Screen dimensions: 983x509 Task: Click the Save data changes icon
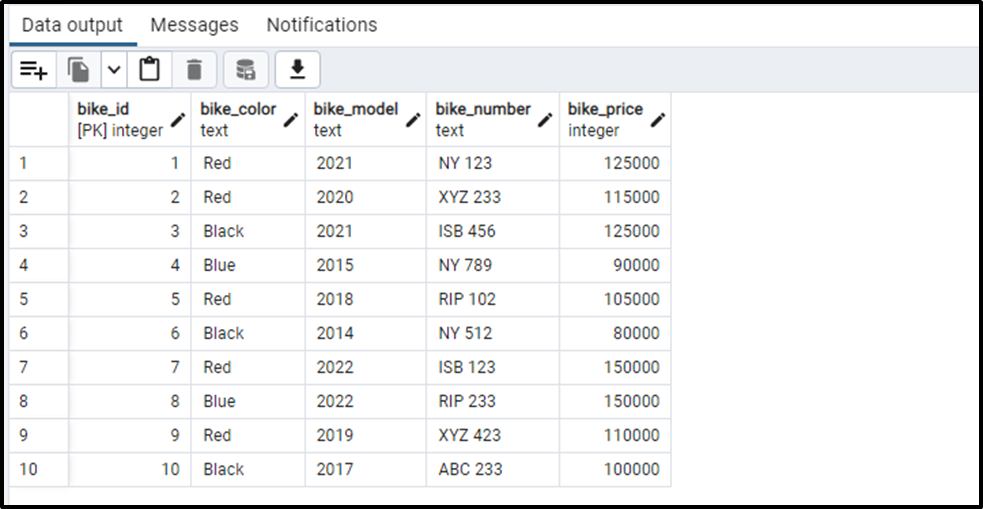coord(245,70)
